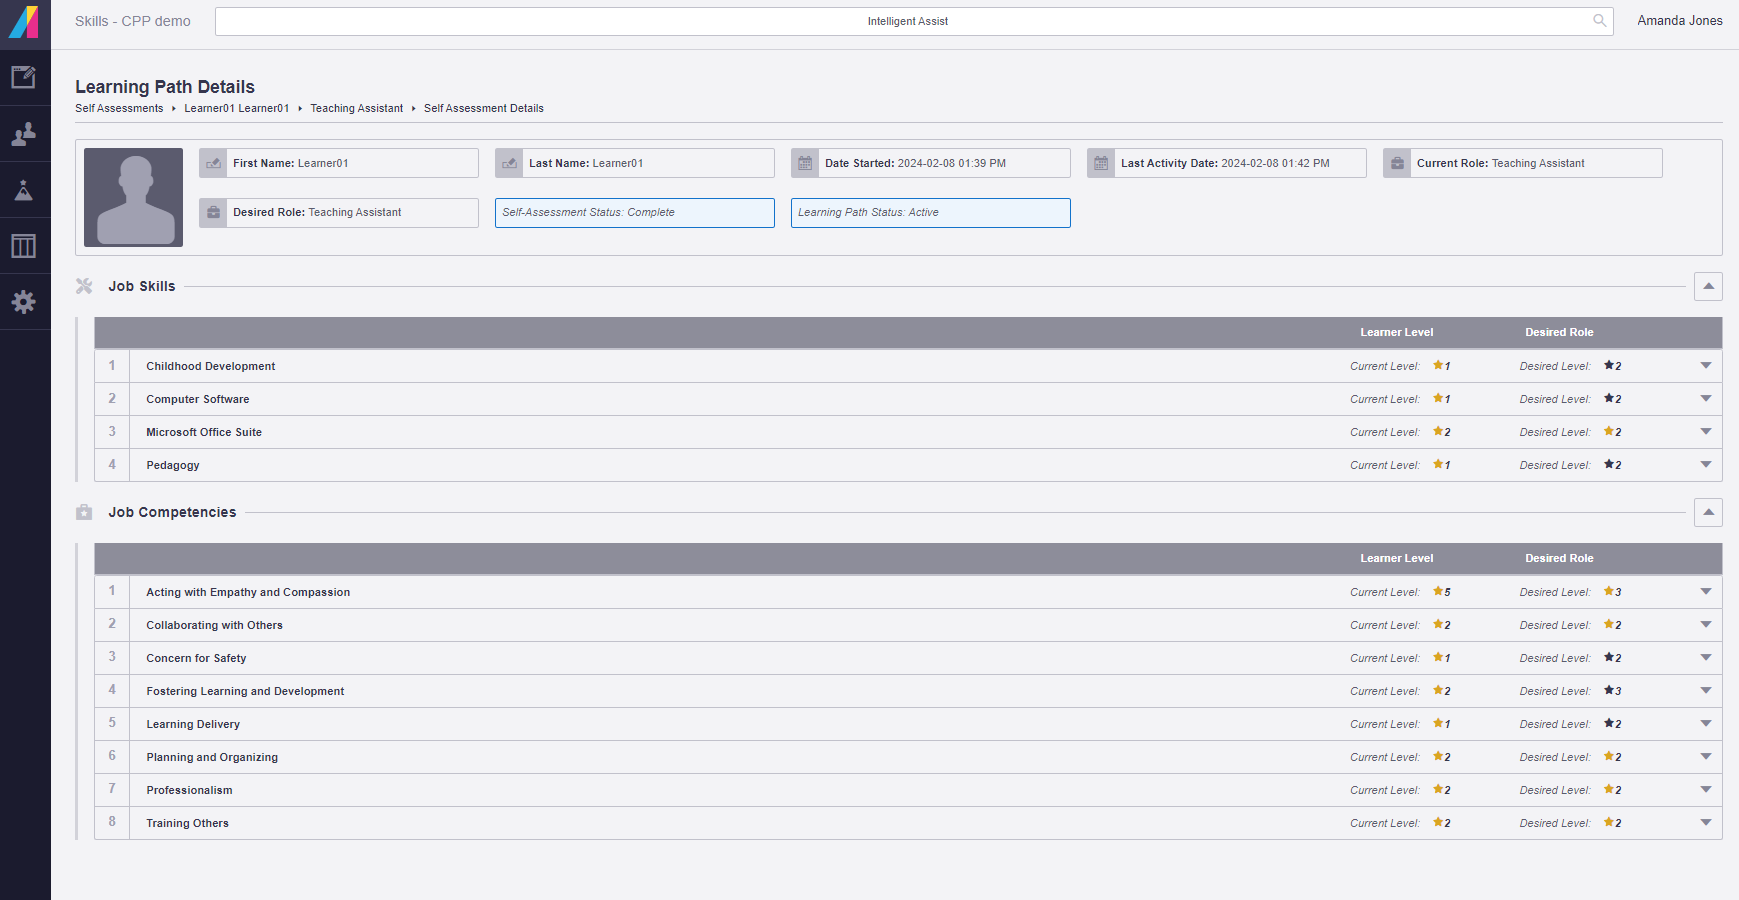Image resolution: width=1739 pixels, height=900 pixels.
Task: Expand the Training Others row
Action: coord(1706,823)
